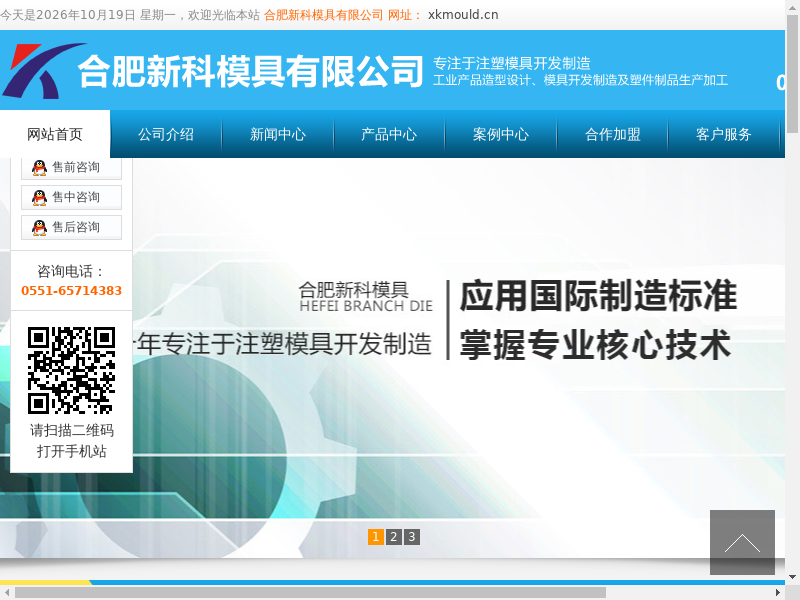Open 客户服务 navigation item
800x600 pixels.
point(723,134)
